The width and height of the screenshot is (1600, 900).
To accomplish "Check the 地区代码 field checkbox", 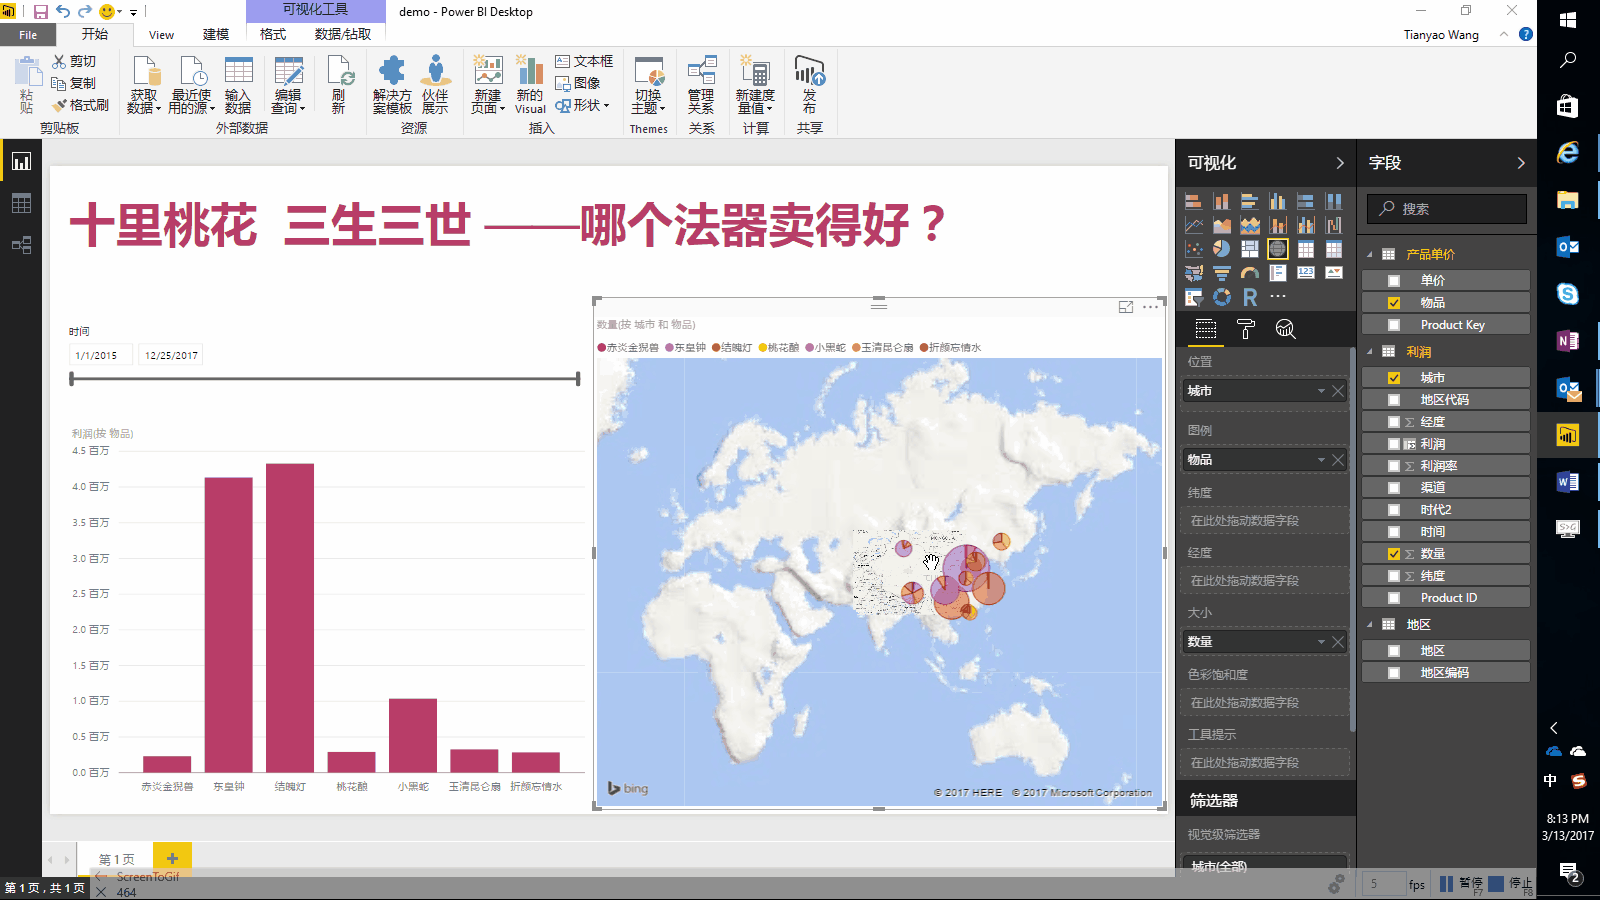I will (1394, 400).
